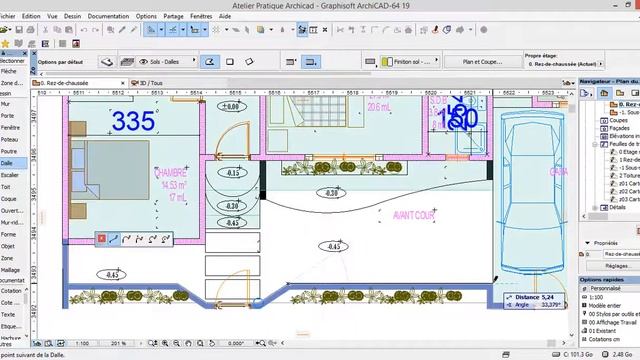640x360 pixels.
Task: Toggle the first slab edge angle option
Action: [x=291, y=62]
